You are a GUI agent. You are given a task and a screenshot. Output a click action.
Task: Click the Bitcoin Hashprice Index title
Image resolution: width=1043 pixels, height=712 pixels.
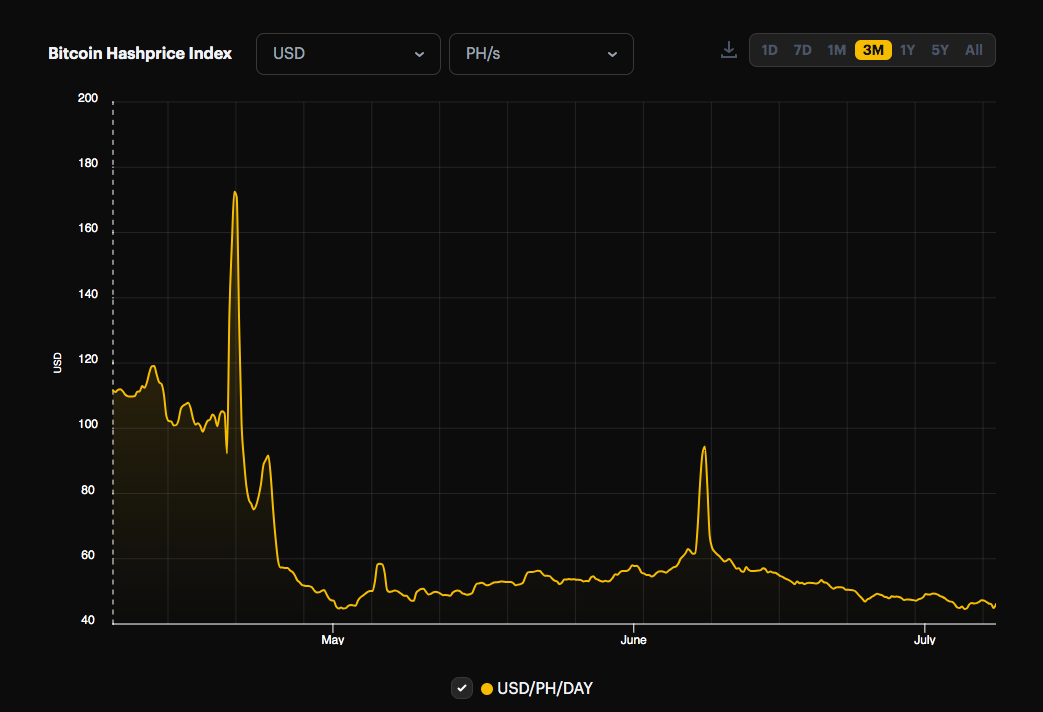tap(140, 53)
